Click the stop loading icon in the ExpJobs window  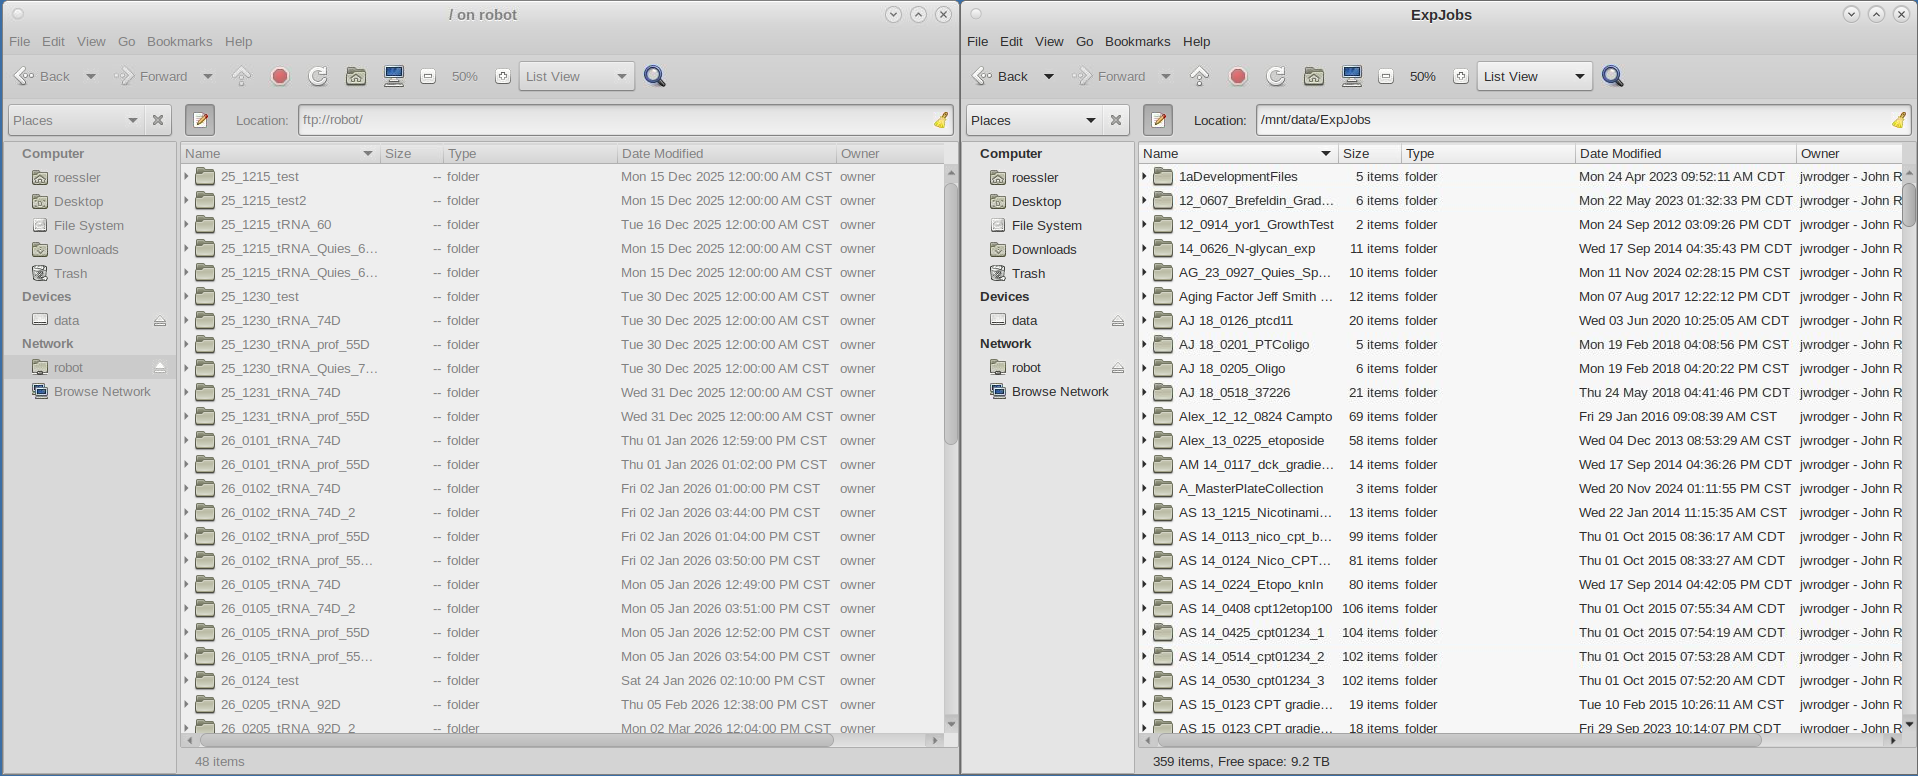(1238, 76)
